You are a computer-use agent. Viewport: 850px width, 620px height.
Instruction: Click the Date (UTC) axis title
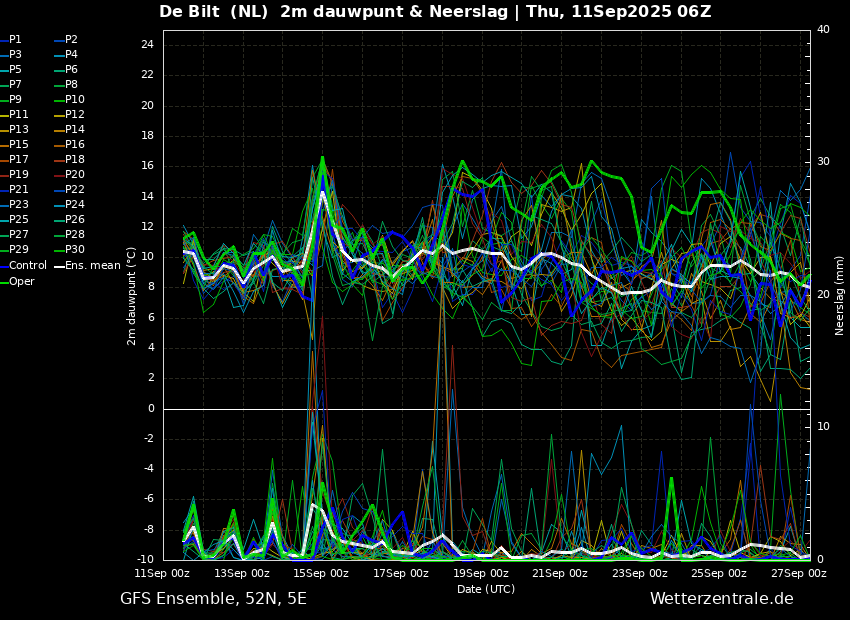click(x=486, y=589)
